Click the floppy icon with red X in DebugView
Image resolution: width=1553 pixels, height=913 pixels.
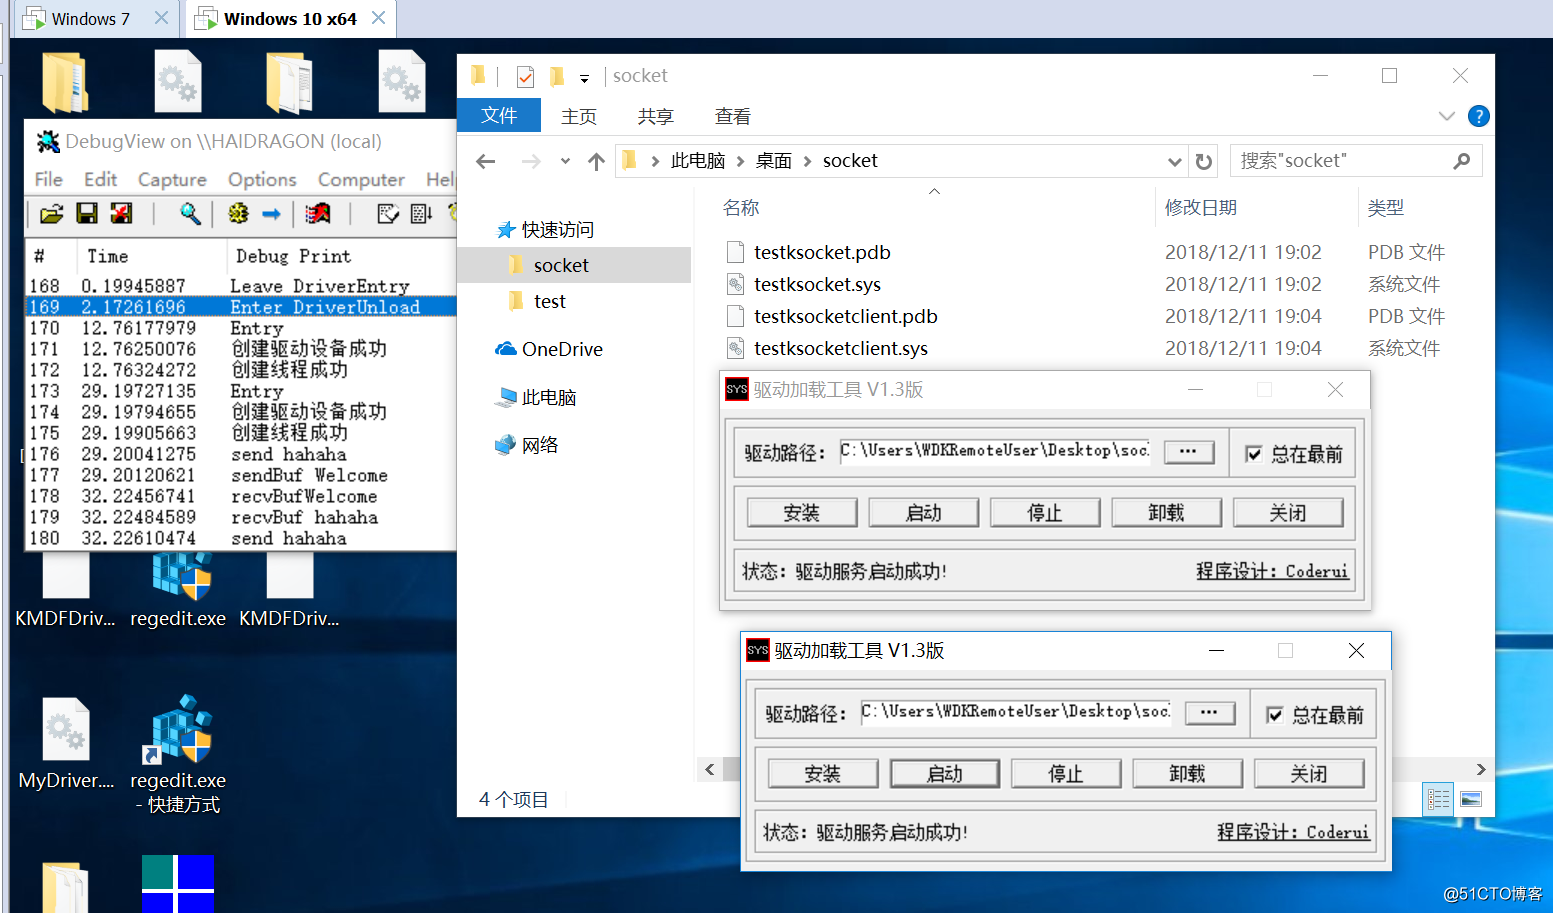(x=121, y=213)
